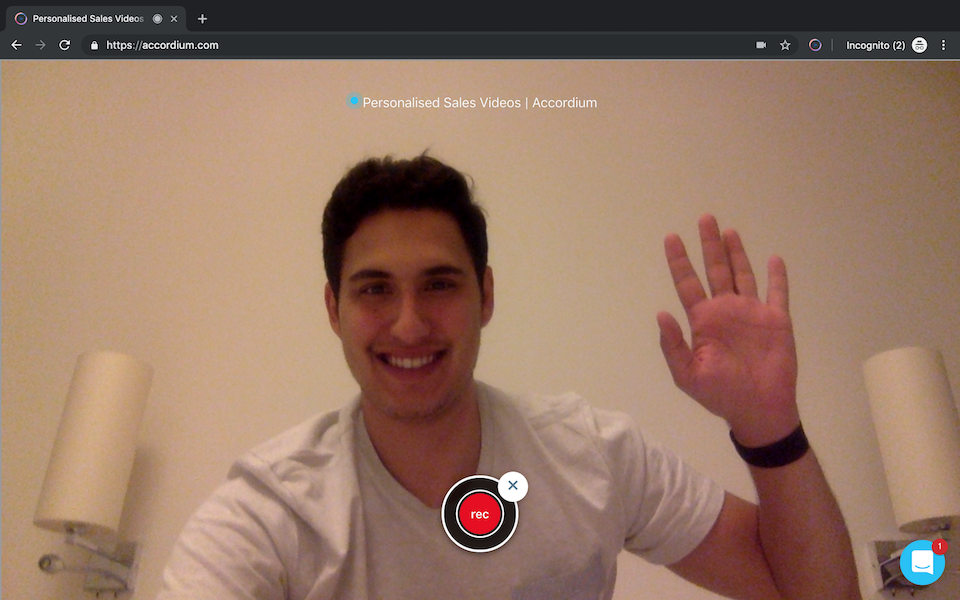The width and height of the screenshot is (960, 600).
Task: Open a new tab with the plus button
Action: tap(202, 18)
